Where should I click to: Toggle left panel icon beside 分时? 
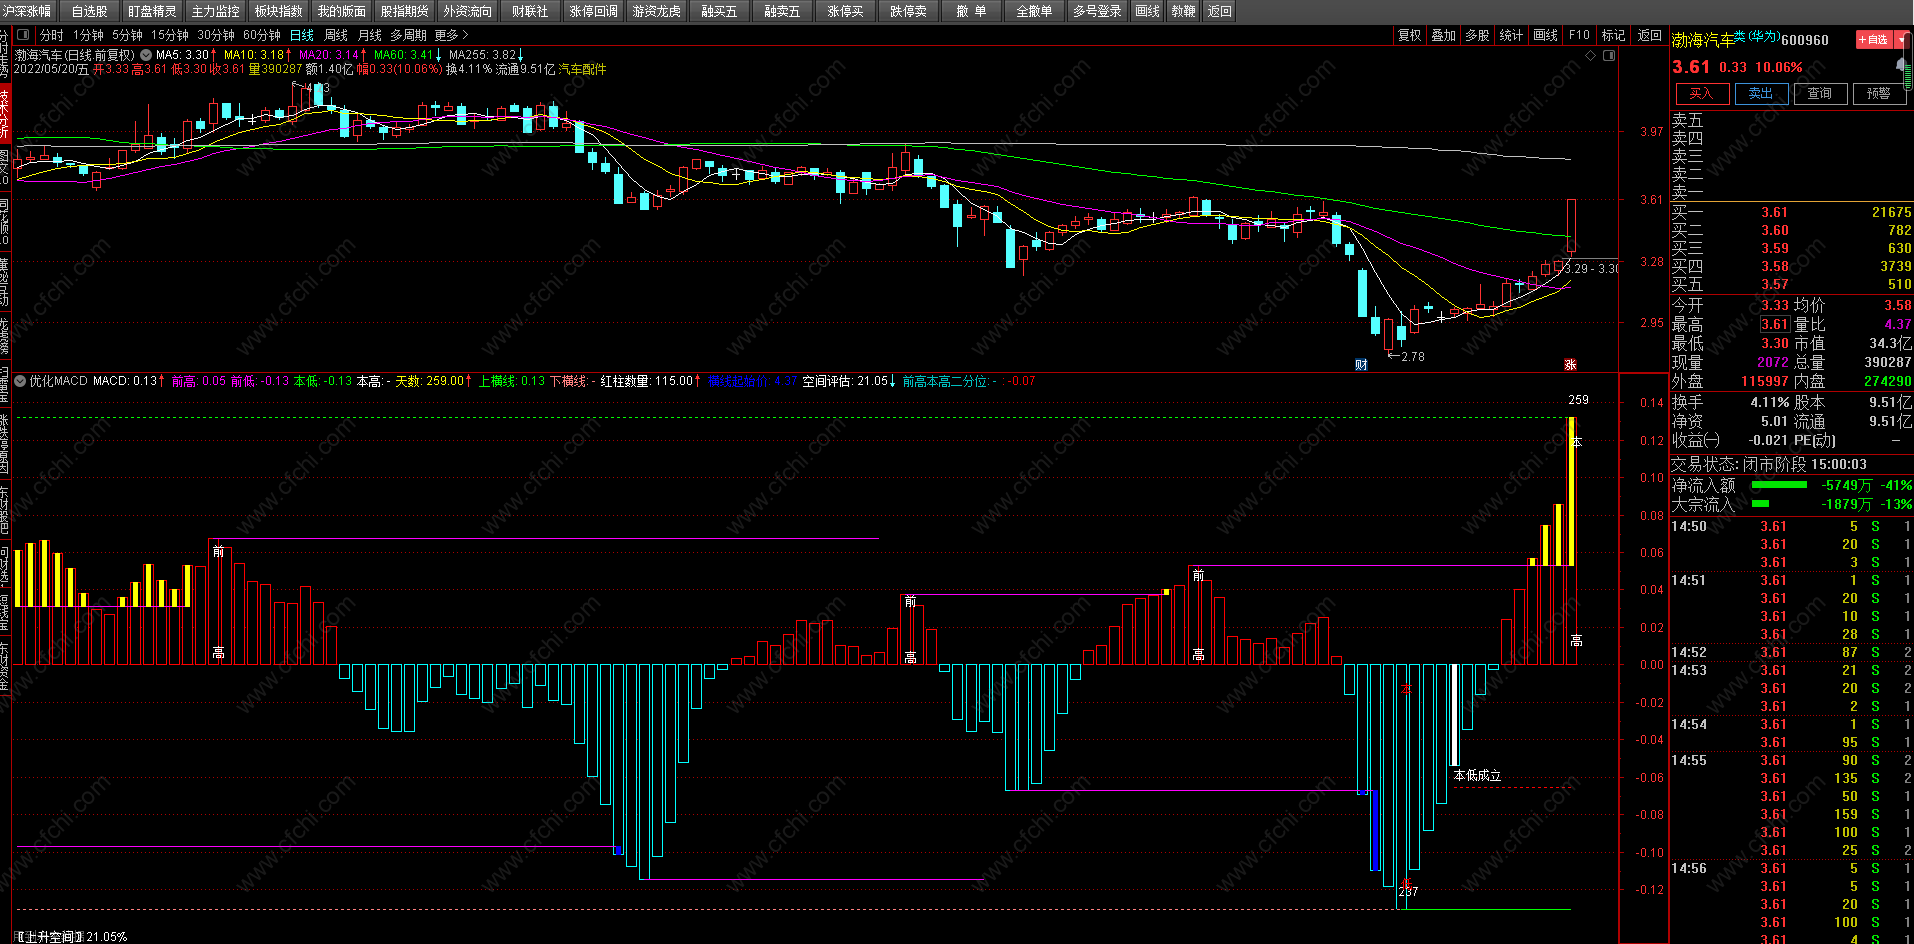tap(23, 35)
